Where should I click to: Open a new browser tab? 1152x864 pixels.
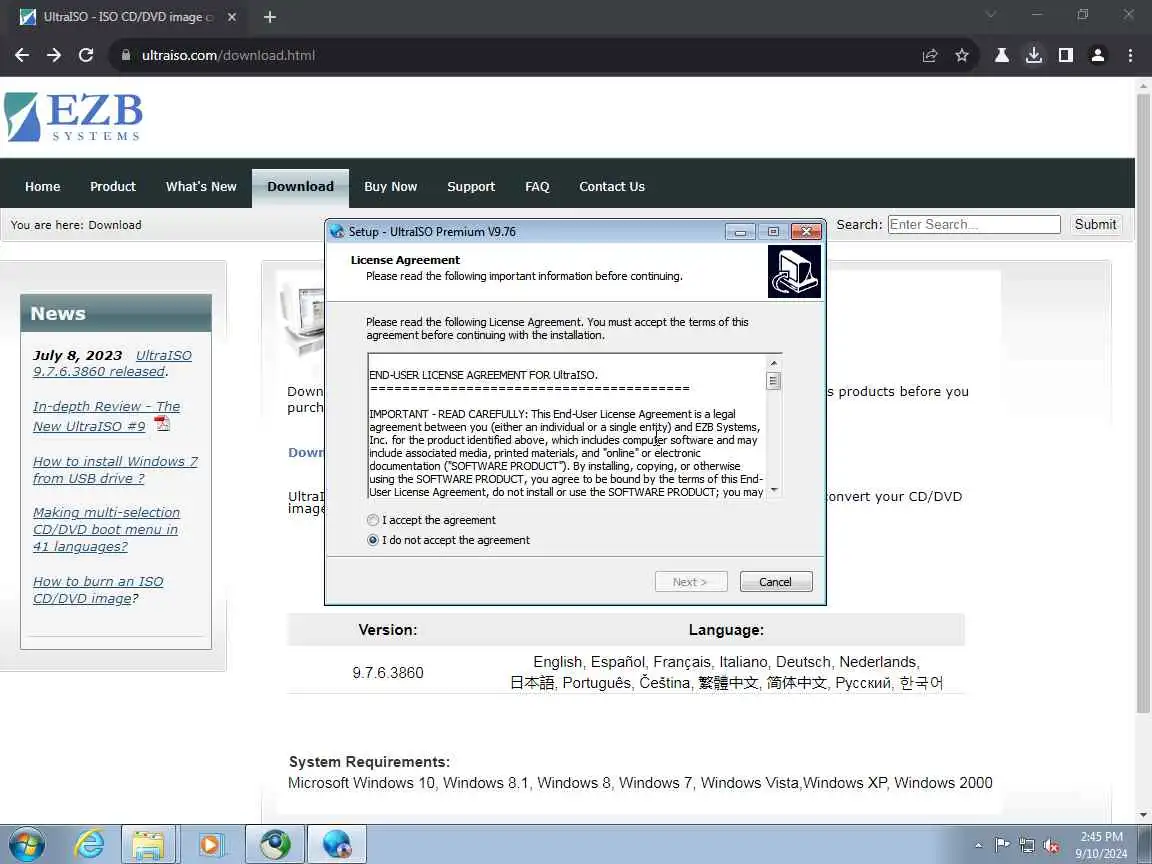click(270, 17)
